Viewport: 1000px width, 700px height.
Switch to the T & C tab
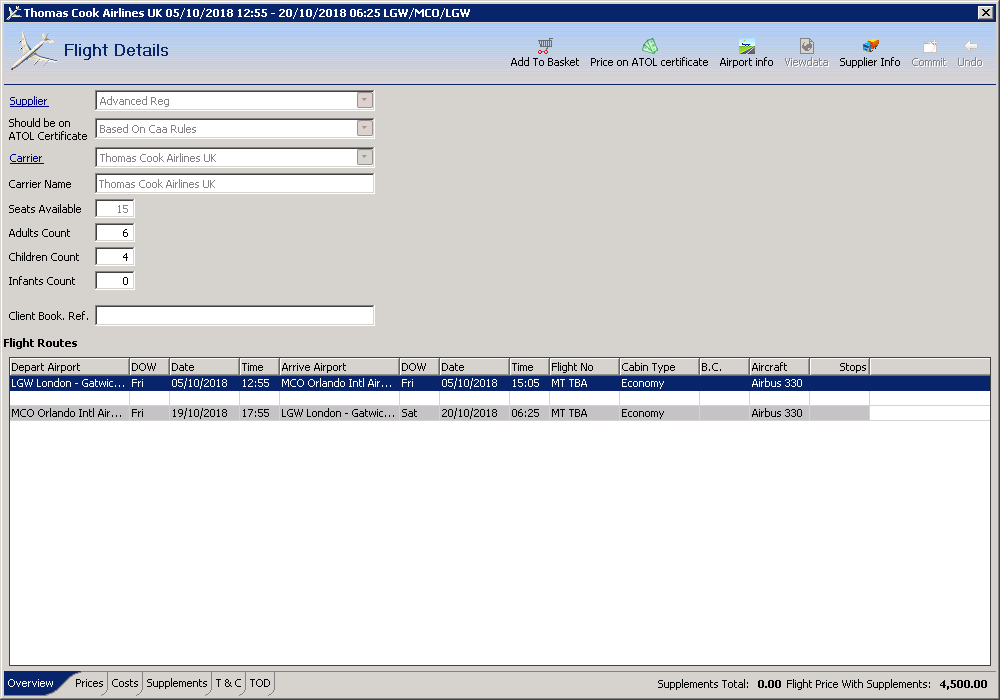point(228,683)
